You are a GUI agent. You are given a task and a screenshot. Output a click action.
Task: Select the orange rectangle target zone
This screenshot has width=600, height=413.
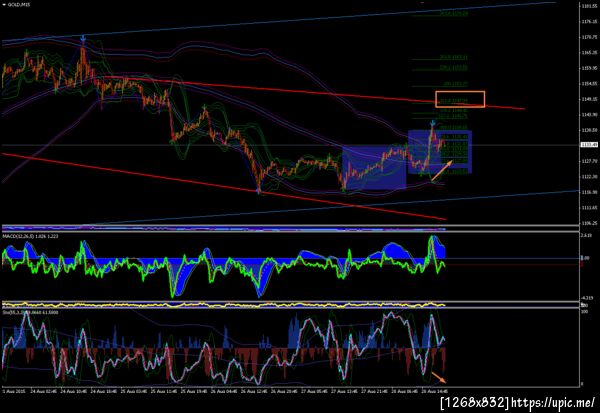tap(460, 99)
